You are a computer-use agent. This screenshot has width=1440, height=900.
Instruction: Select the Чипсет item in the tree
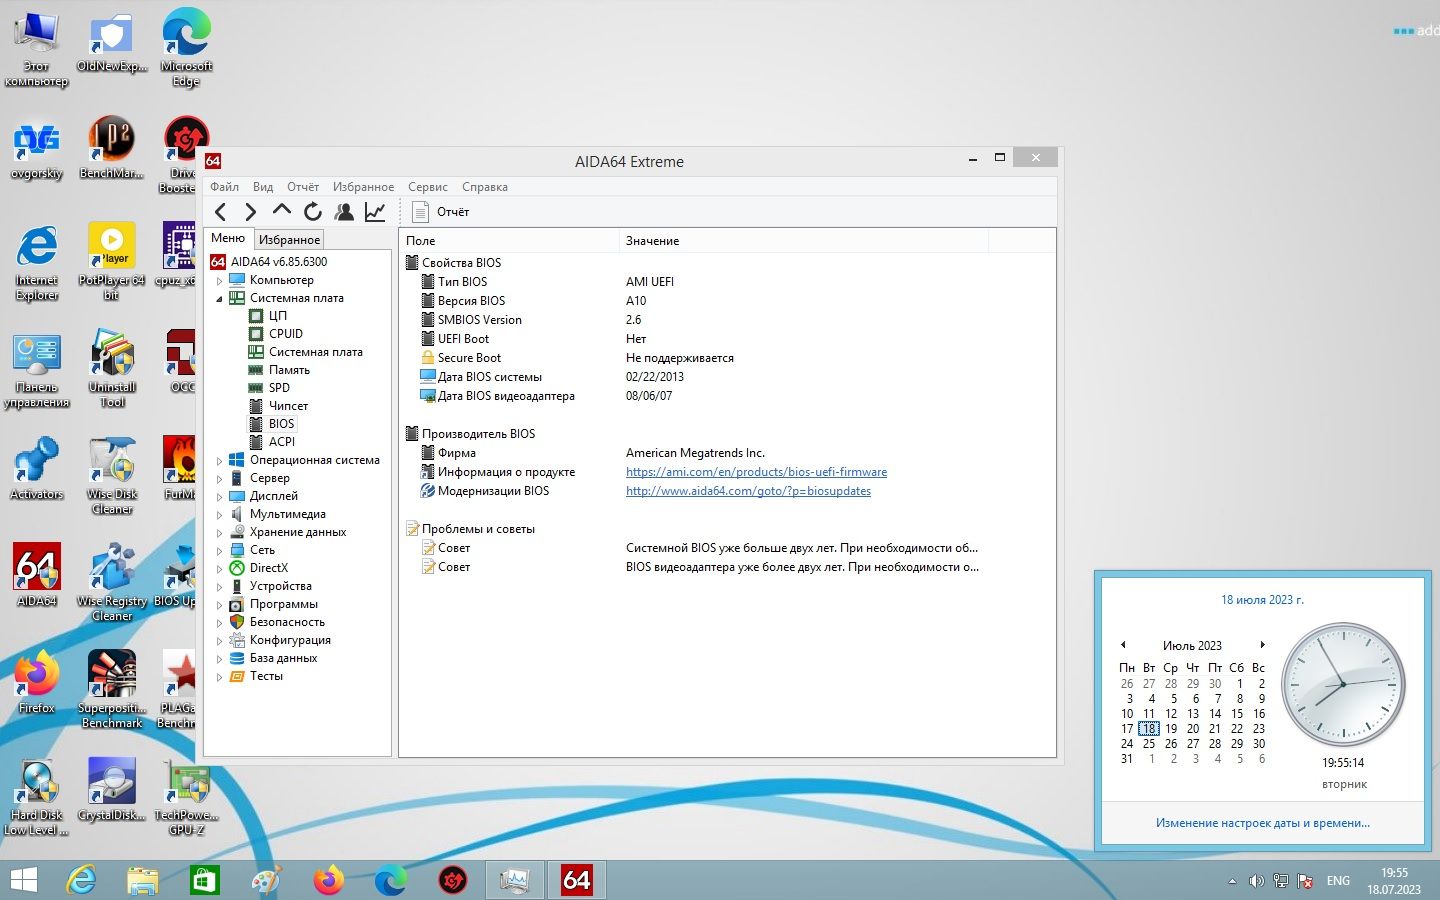288,406
